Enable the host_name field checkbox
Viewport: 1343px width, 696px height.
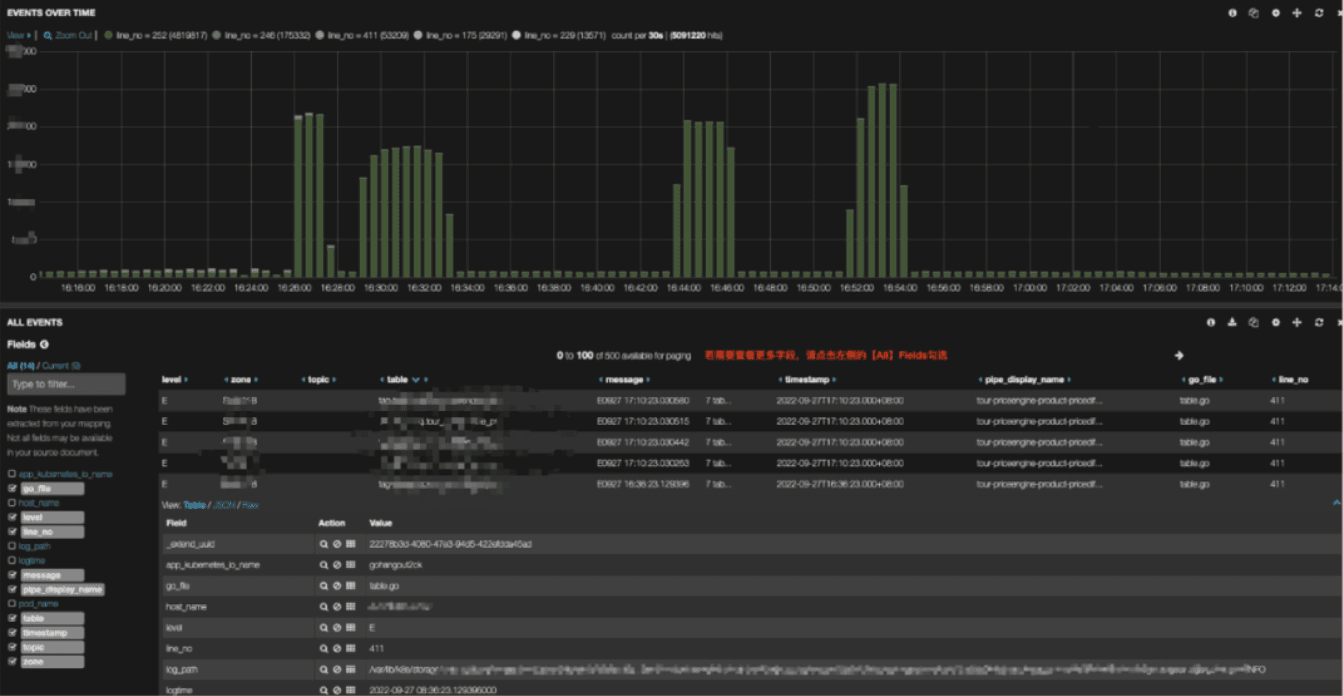pos(12,503)
